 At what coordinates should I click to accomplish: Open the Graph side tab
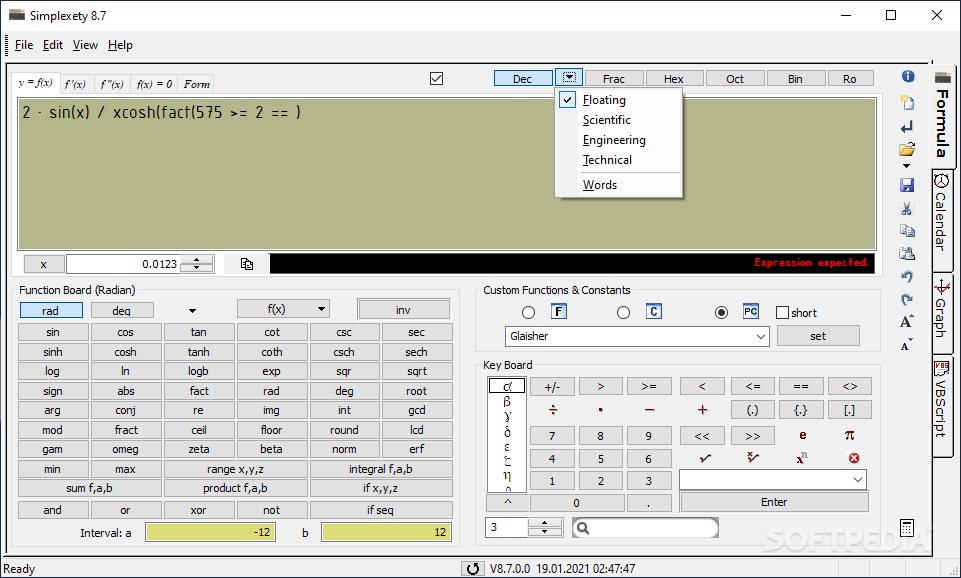coord(941,311)
